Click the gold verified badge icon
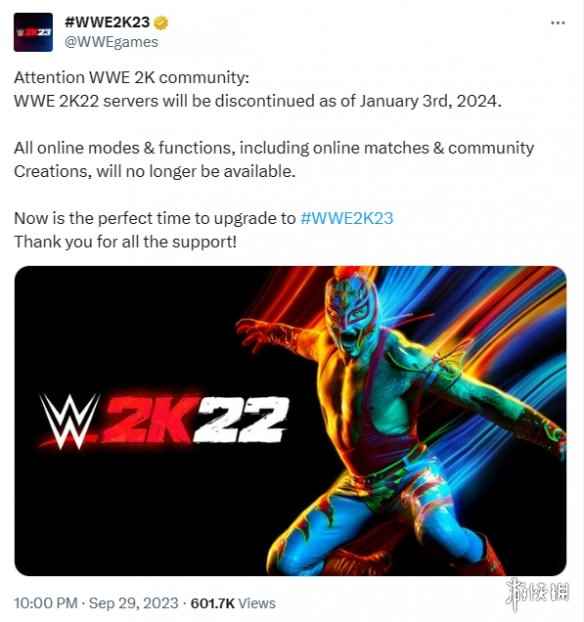Image resolution: width=584 pixels, height=622 pixels. coord(161,23)
